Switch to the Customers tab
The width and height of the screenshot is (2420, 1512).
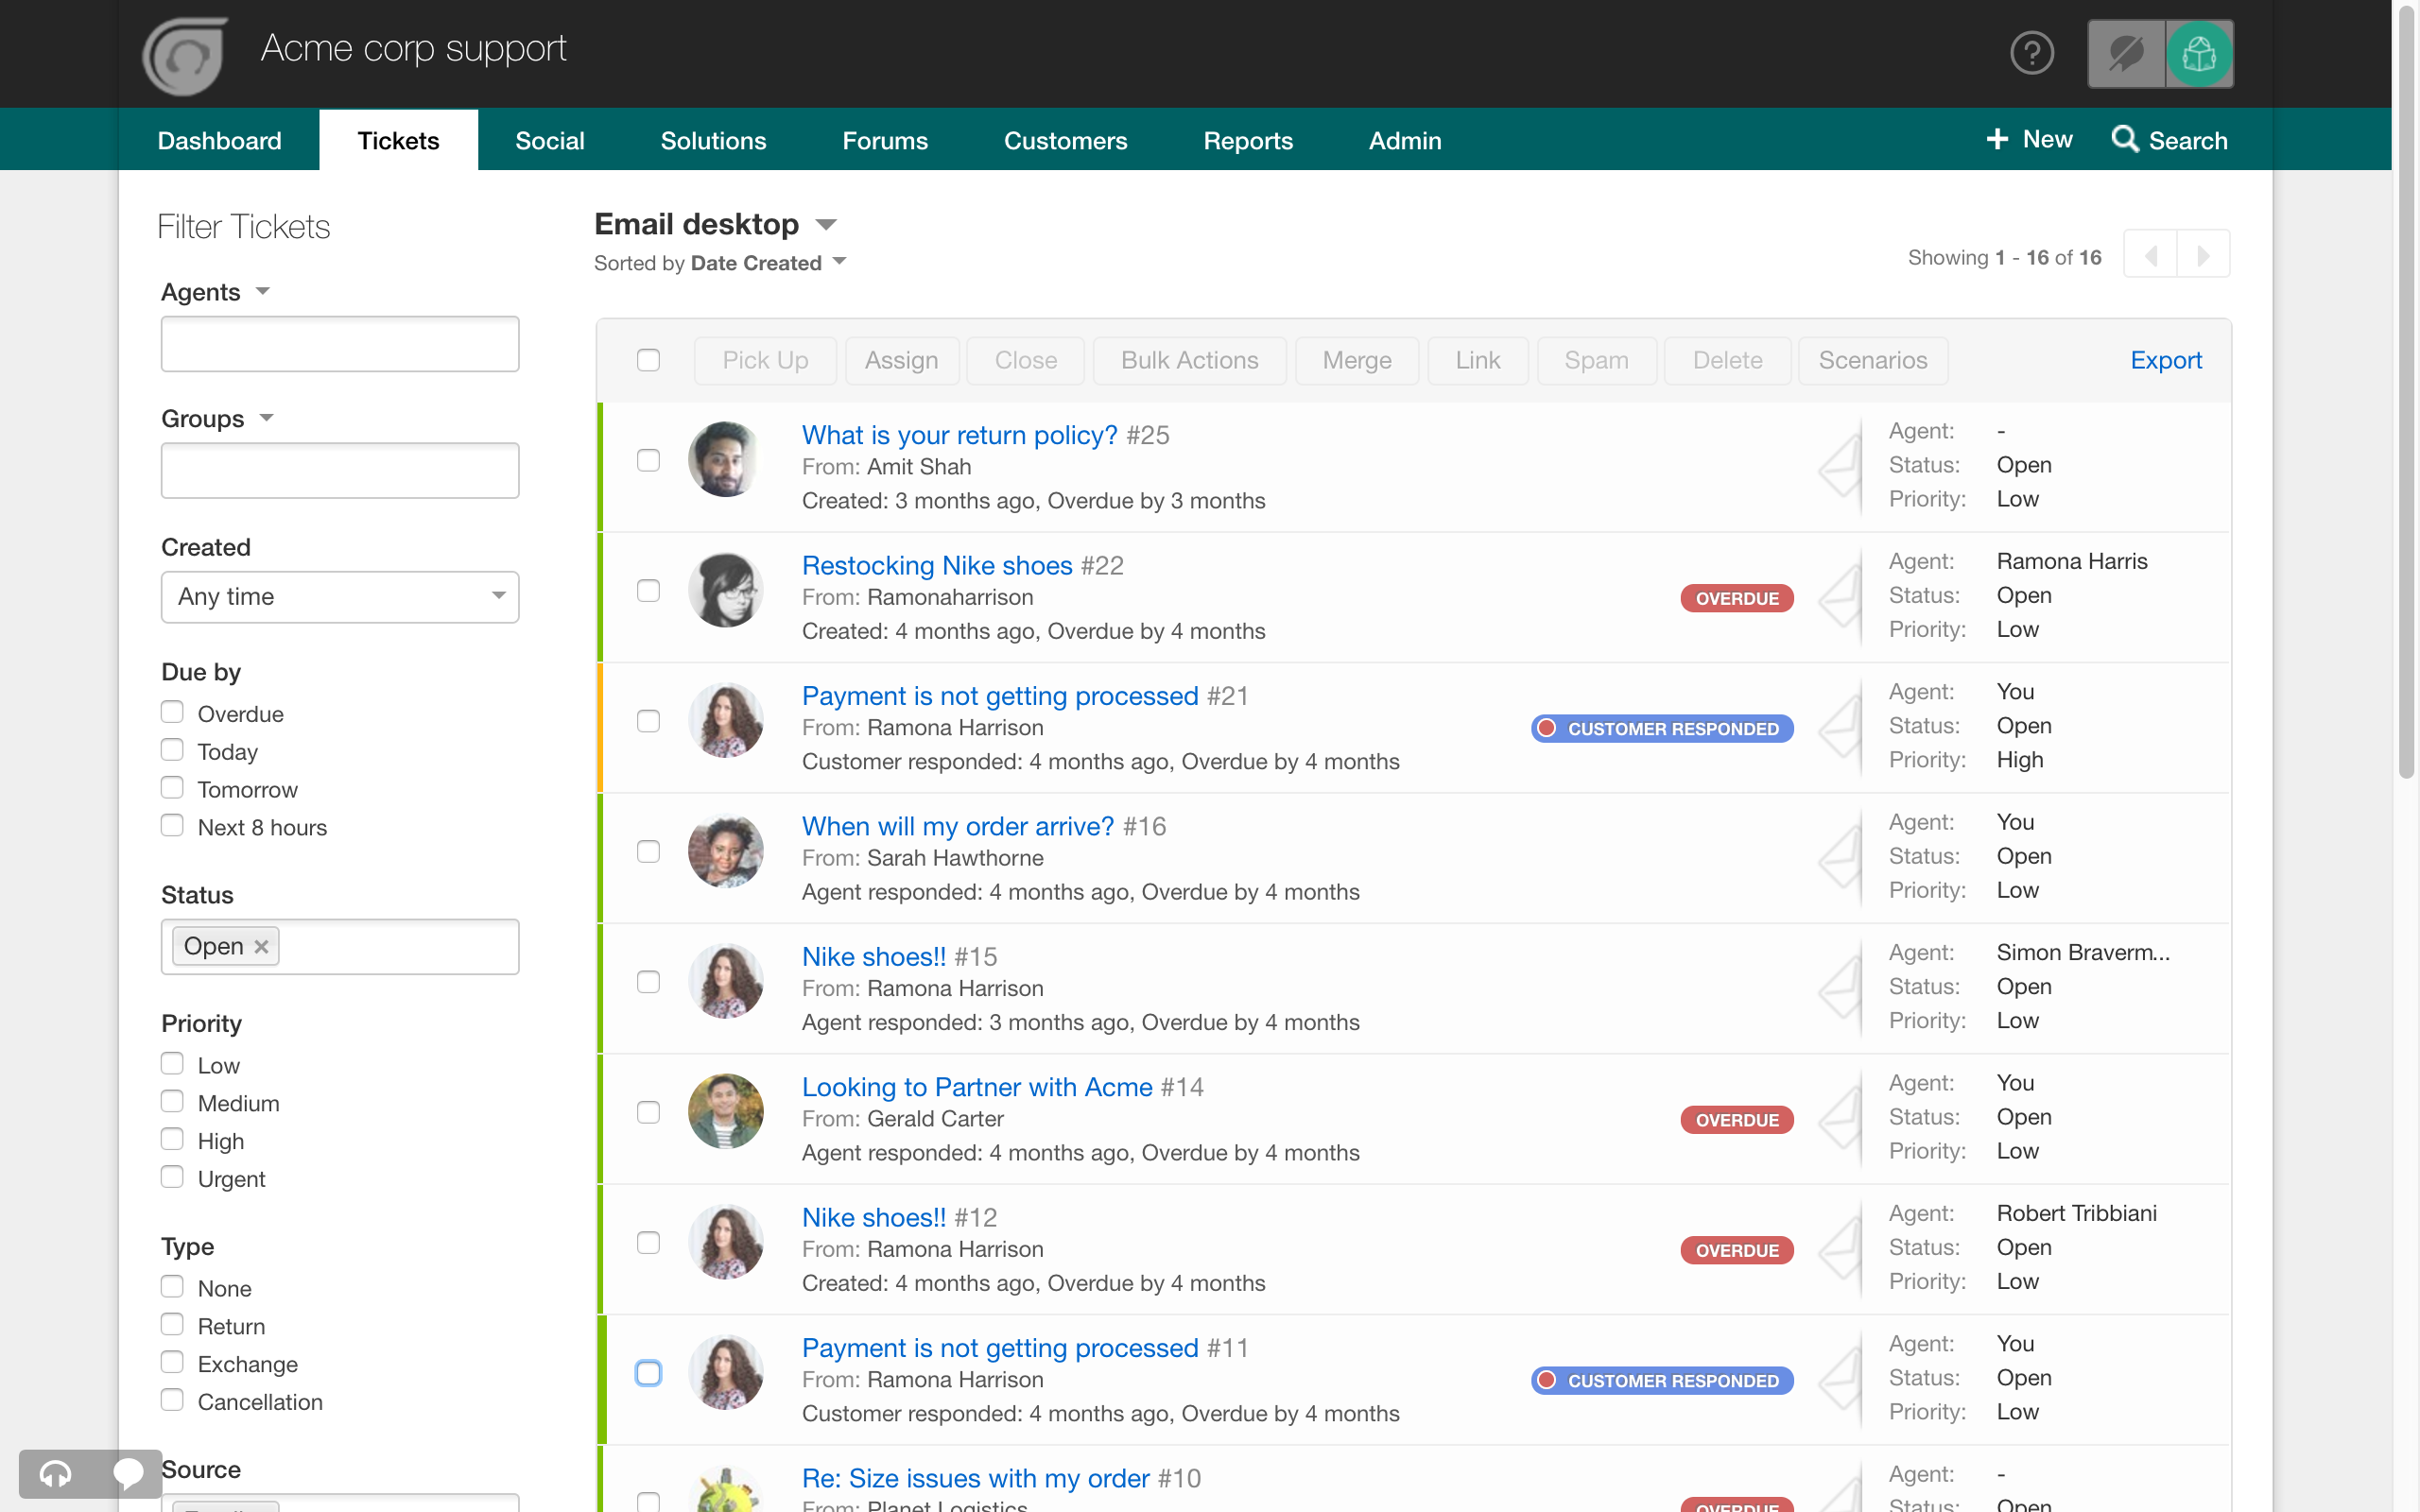click(x=1065, y=140)
